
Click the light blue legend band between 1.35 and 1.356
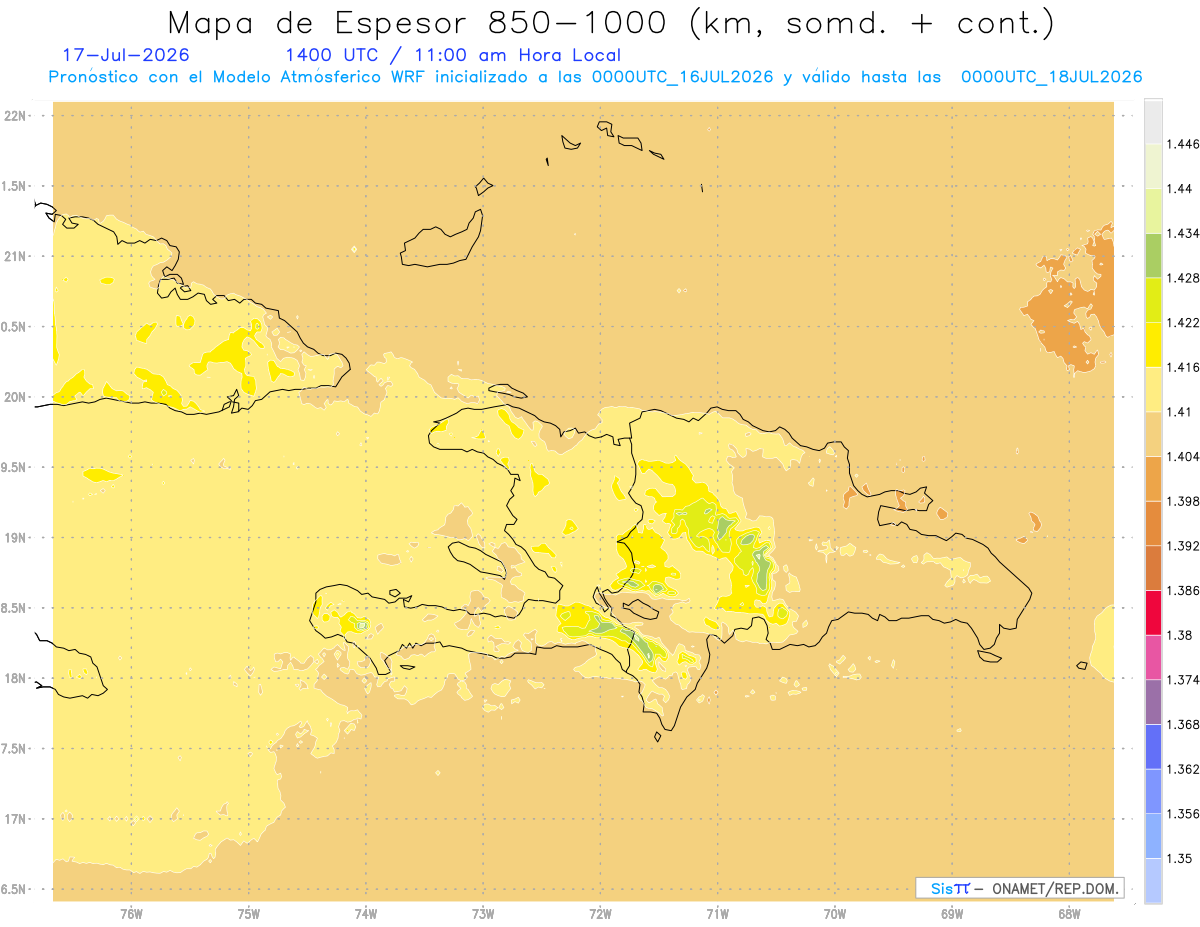(x=1153, y=835)
